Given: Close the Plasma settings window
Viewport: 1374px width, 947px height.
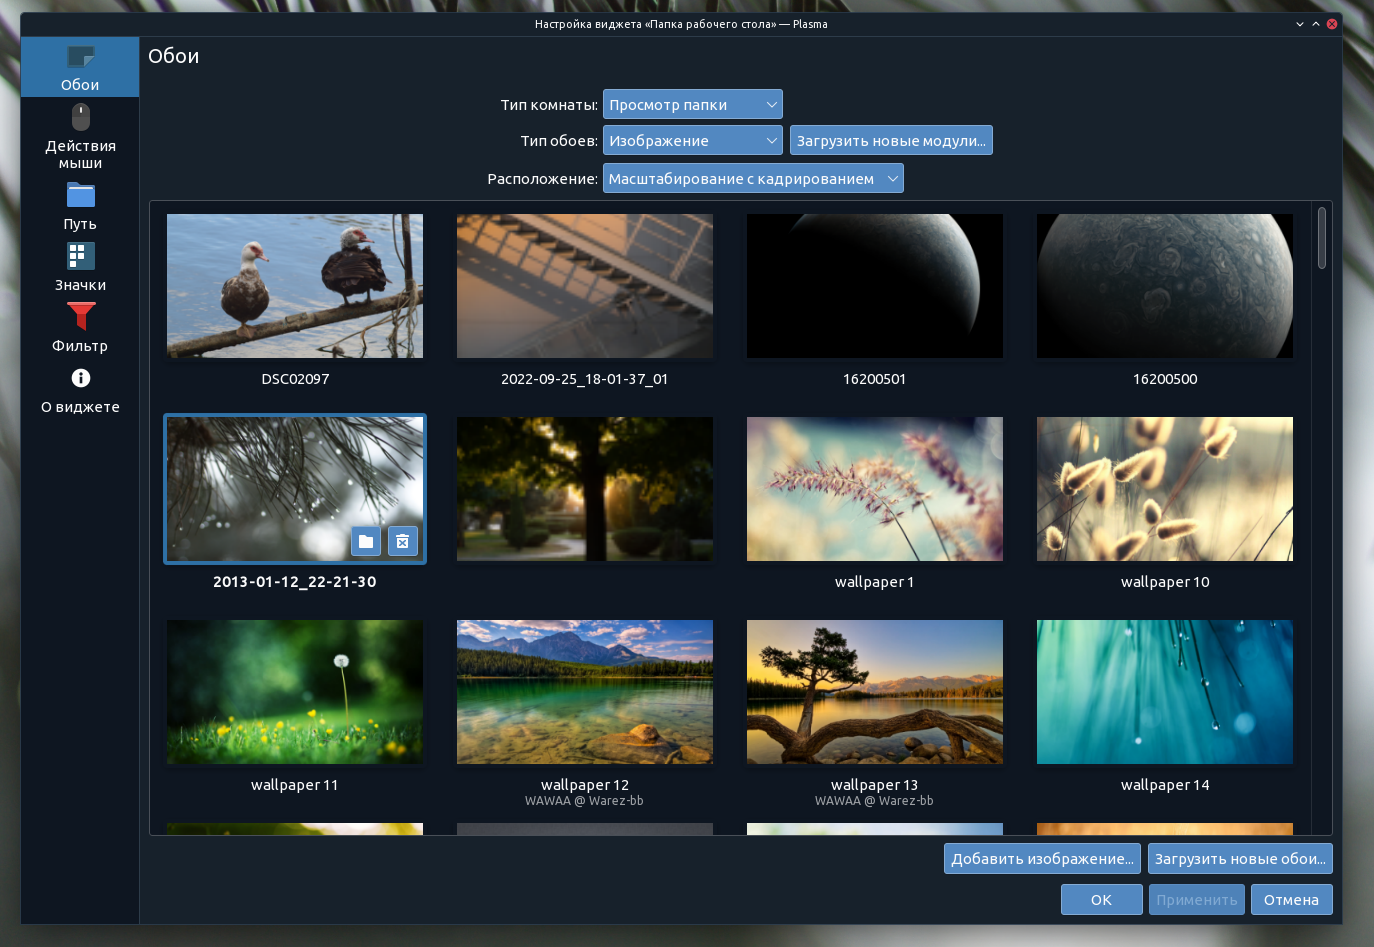Looking at the screenshot, I should (x=1332, y=24).
